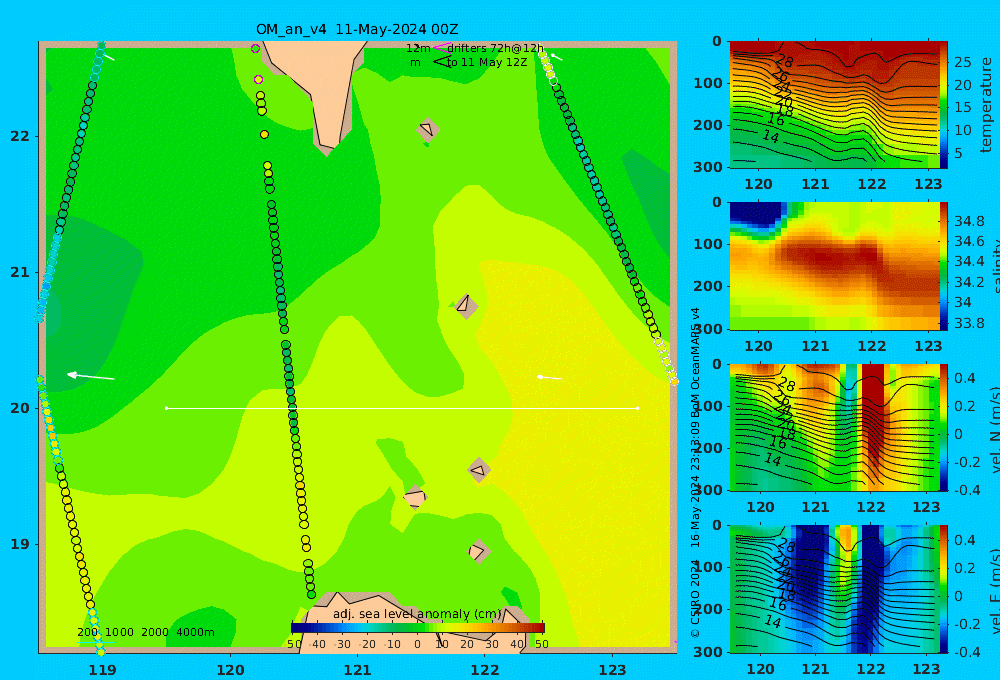Screen dimensions: 1000x680
Task: Open the vel. N depth section panel
Action: [x=834, y=427]
